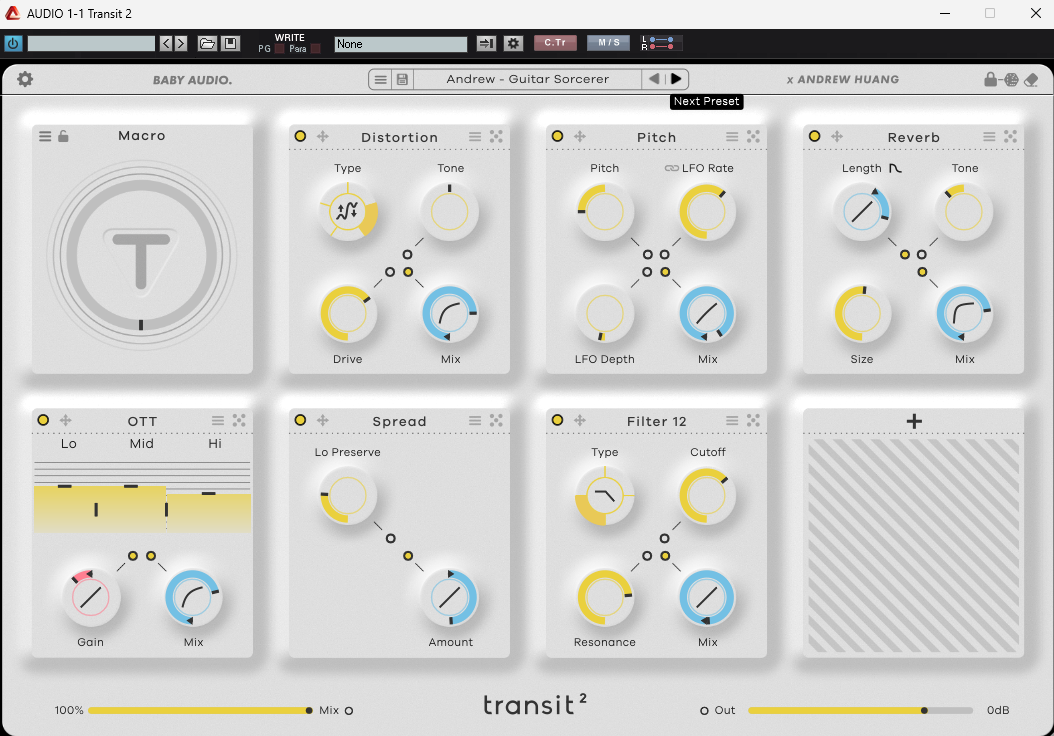Click the Reverb move handle icon
This screenshot has width=1054, height=736.
(837, 136)
